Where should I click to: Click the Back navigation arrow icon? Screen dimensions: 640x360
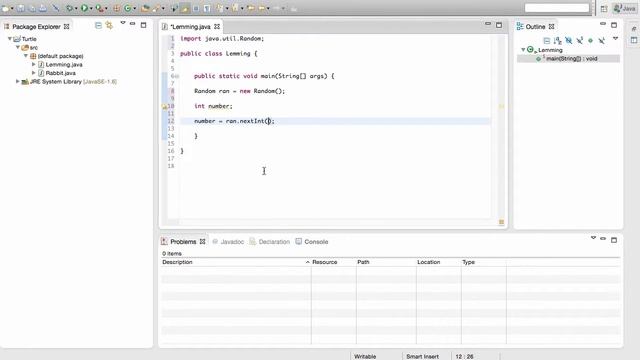[262, 8]
